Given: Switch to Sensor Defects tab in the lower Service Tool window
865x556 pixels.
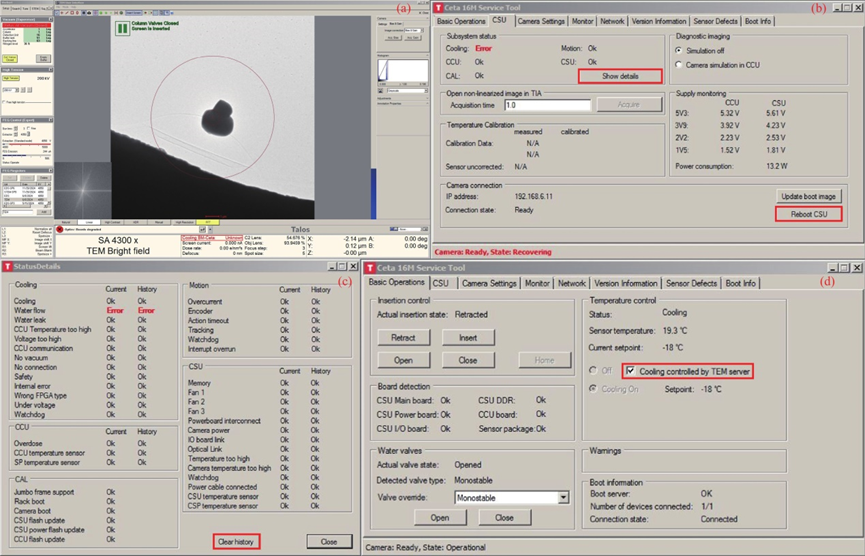Looking at the screenshot, I should [690, 283].
